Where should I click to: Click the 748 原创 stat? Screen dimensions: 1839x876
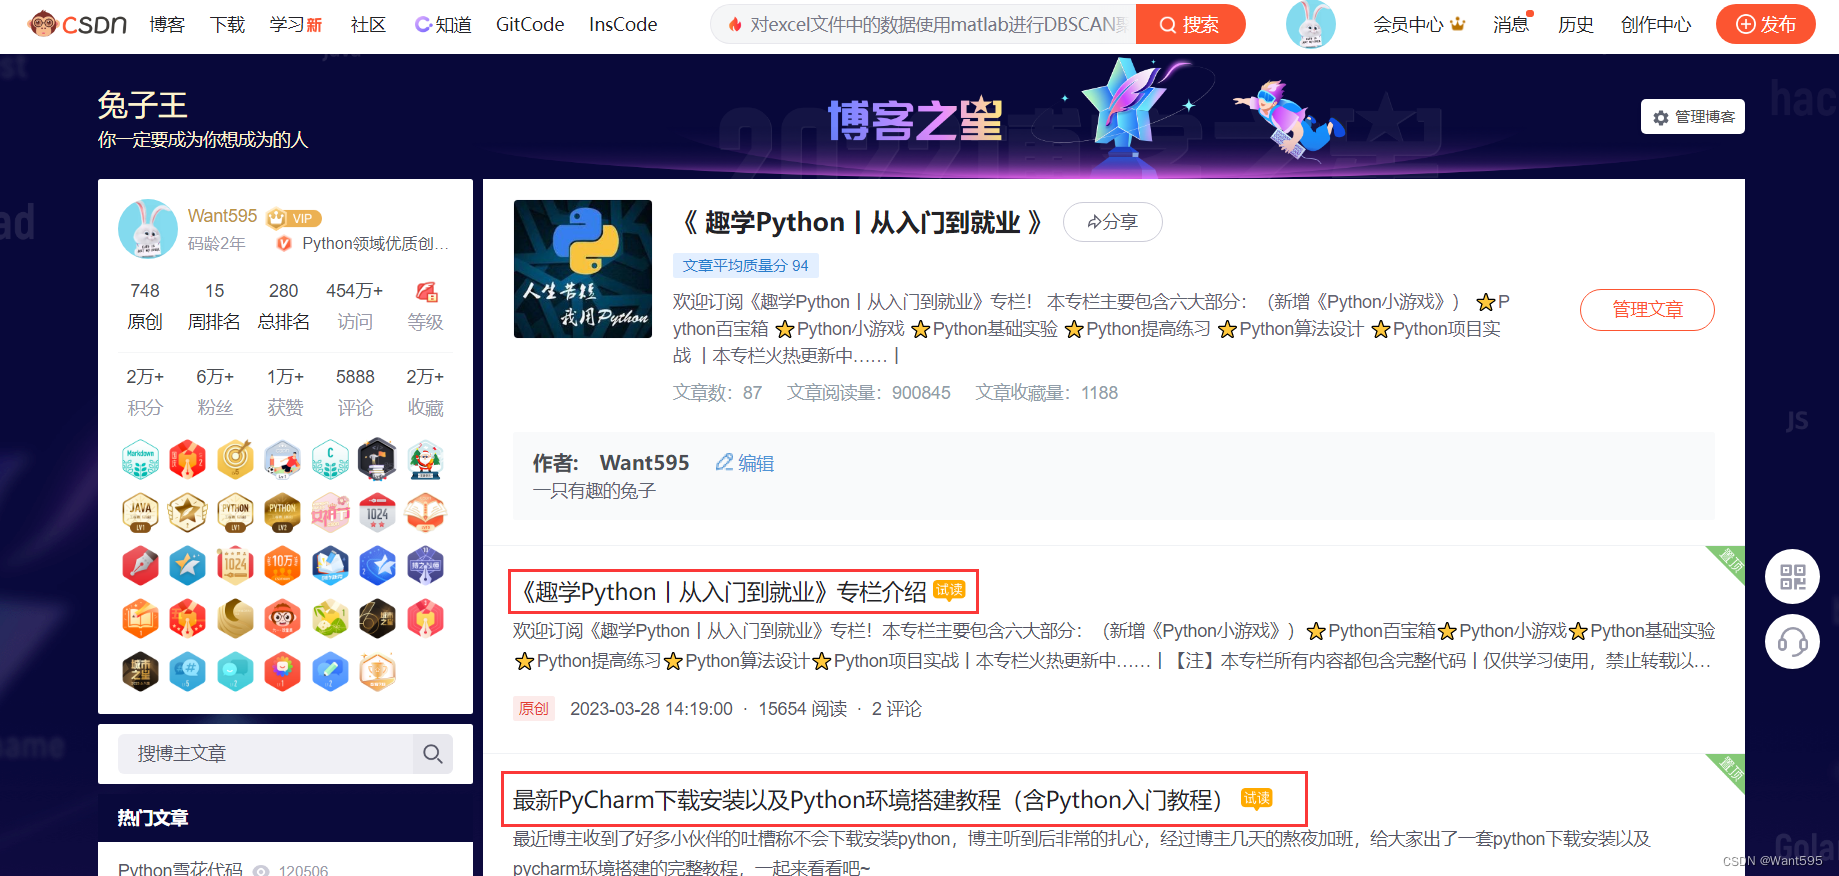point(145,306)
